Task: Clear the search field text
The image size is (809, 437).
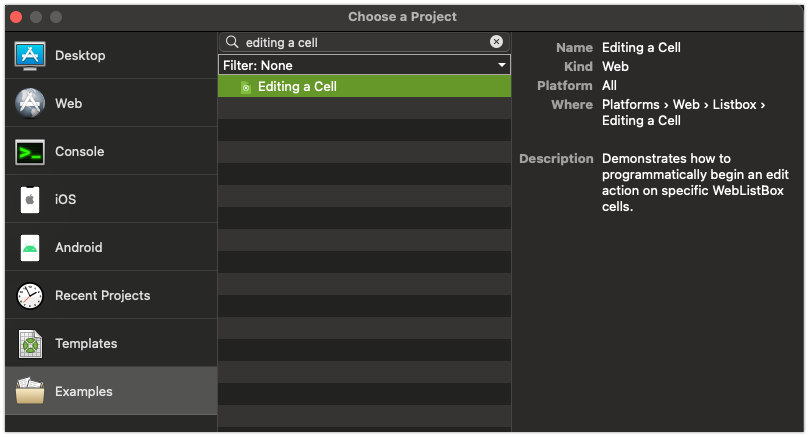Action: pyautogui.click(x=496, y=42)
